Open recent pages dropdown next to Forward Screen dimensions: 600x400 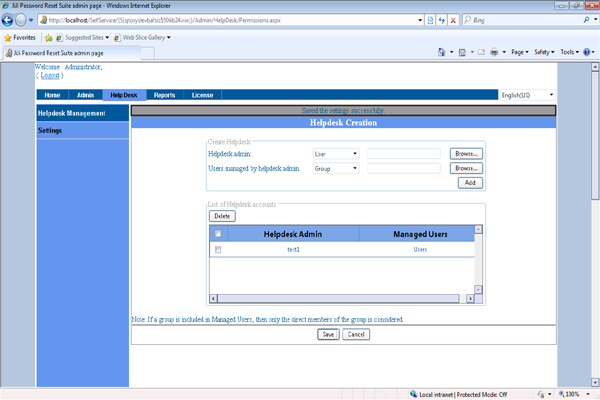(31, 20)
